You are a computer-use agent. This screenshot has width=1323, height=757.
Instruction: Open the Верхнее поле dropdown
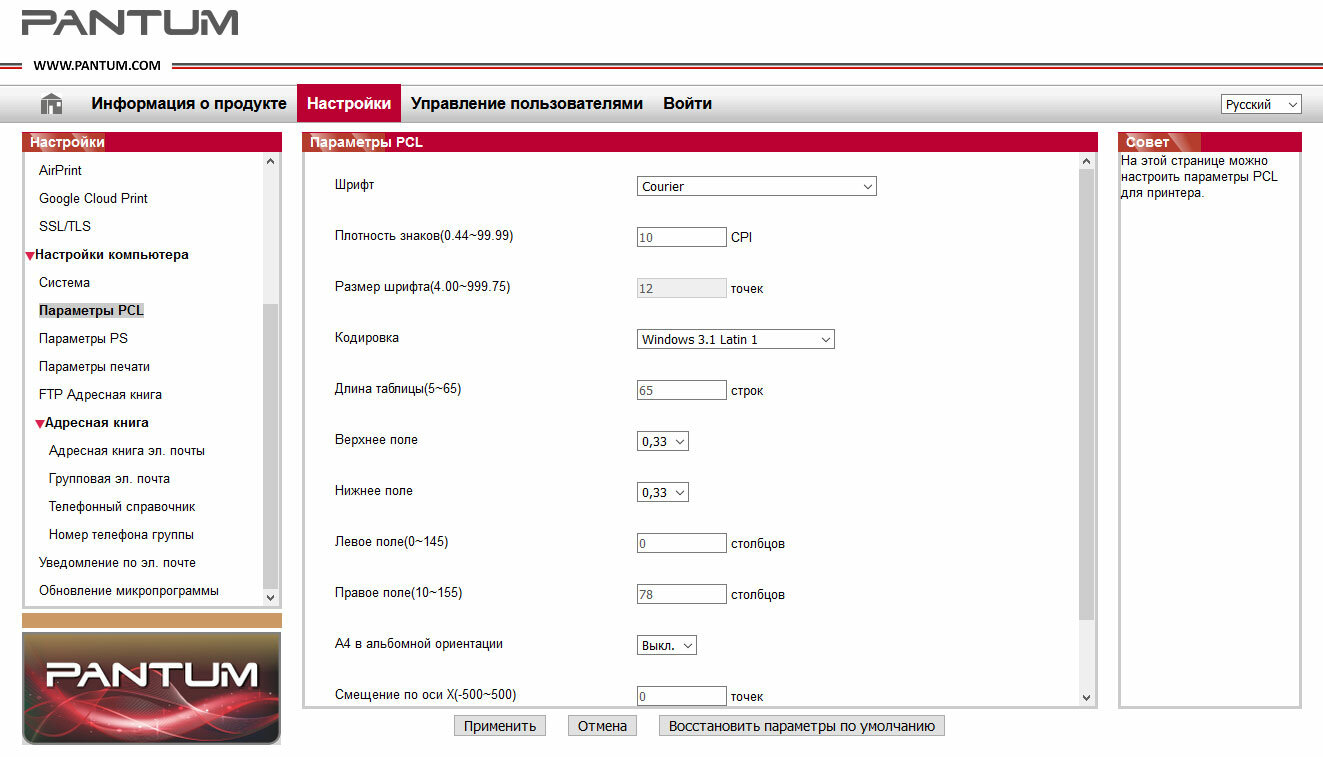coord(662,441)
